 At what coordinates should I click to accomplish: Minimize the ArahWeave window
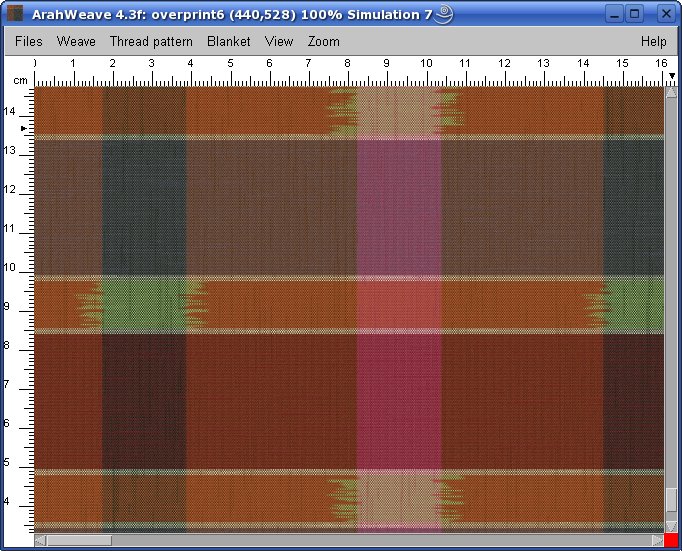(615, 14)
